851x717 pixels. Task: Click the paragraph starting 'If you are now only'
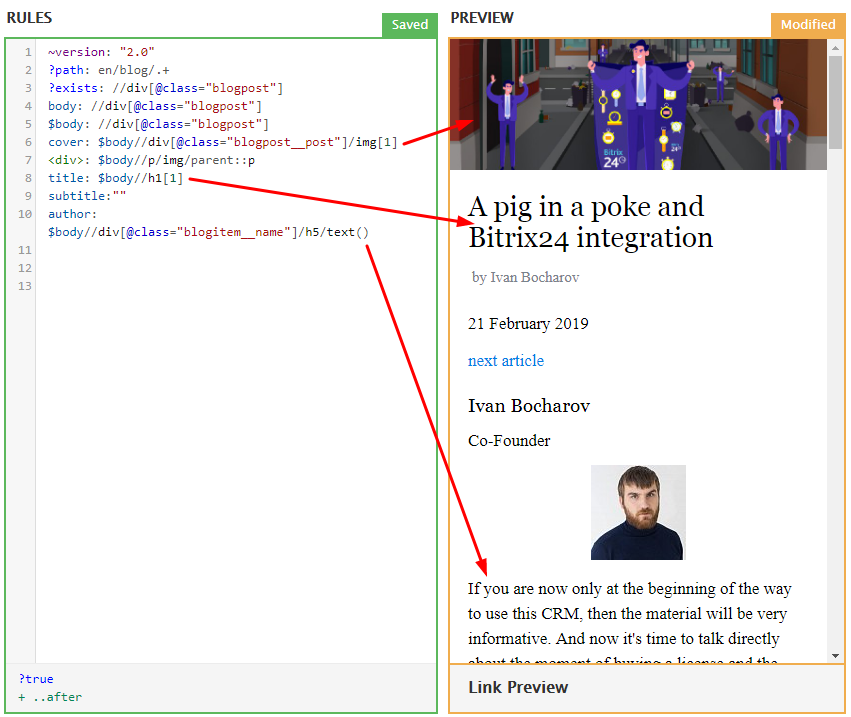(x=630, y=622)
